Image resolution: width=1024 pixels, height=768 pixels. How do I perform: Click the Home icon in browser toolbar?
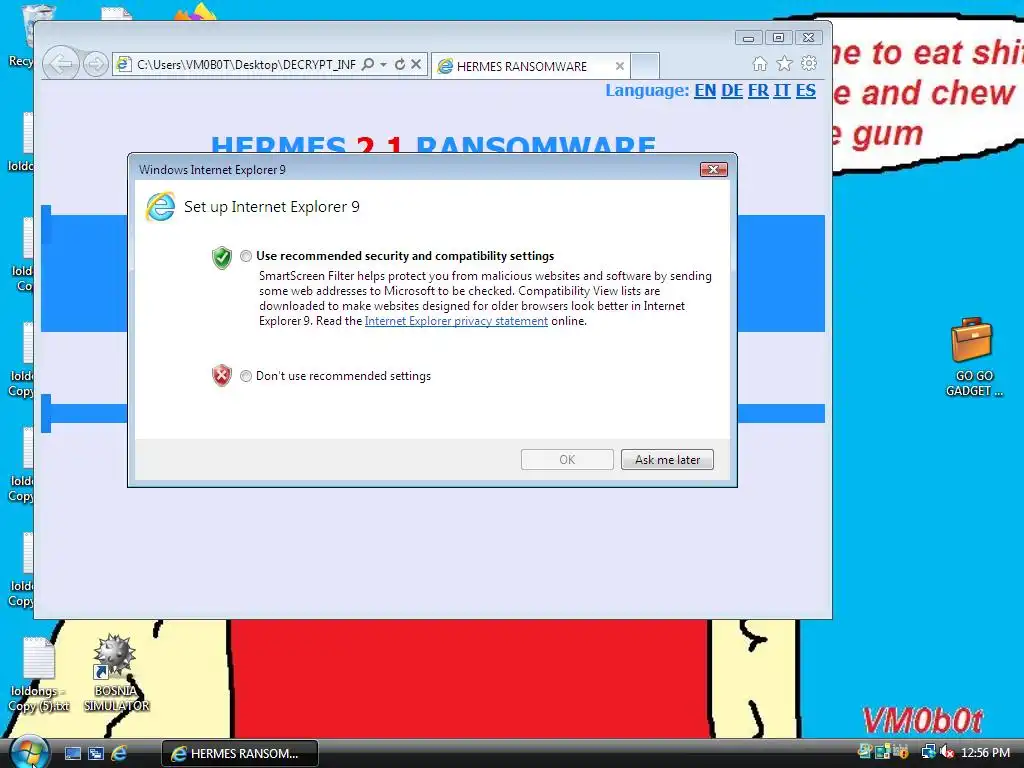coord(760,63)
